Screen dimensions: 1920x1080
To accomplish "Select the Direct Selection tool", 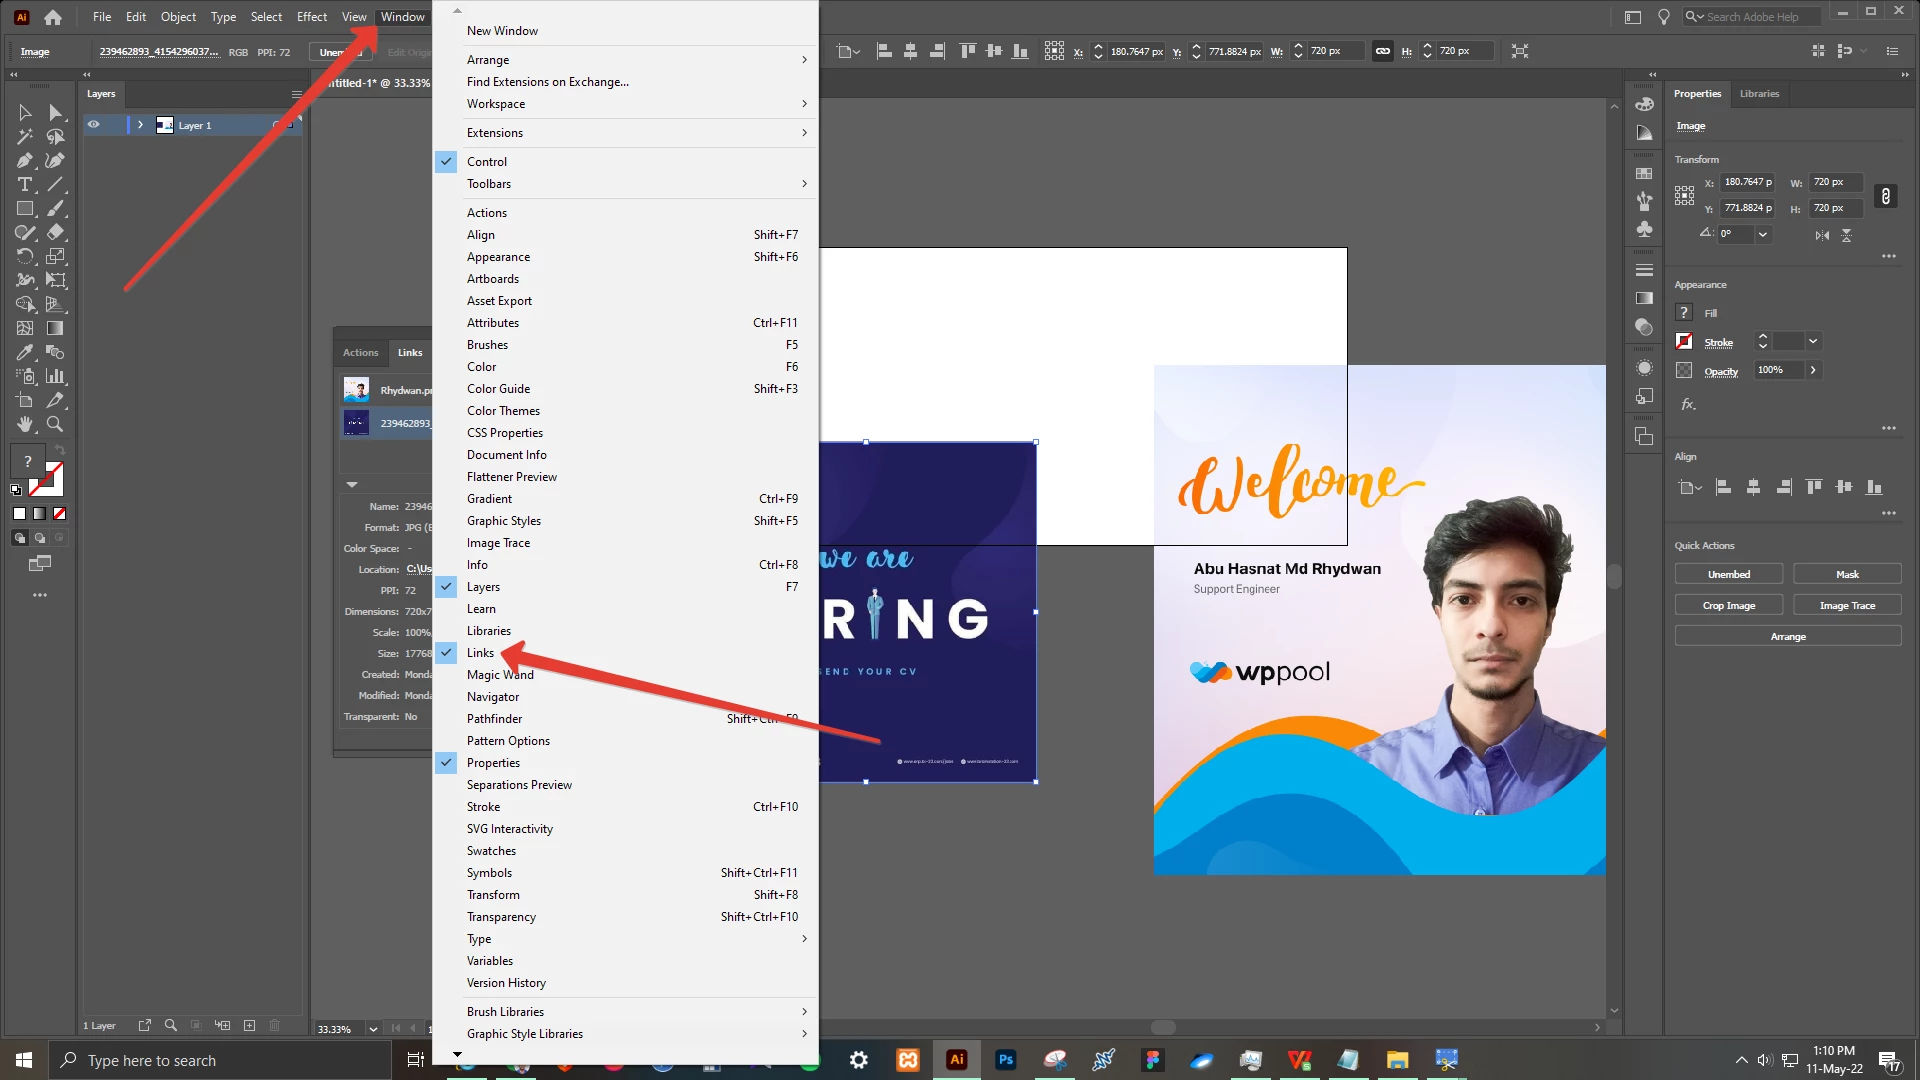I will pyautogui.click(x=55, y=113).
